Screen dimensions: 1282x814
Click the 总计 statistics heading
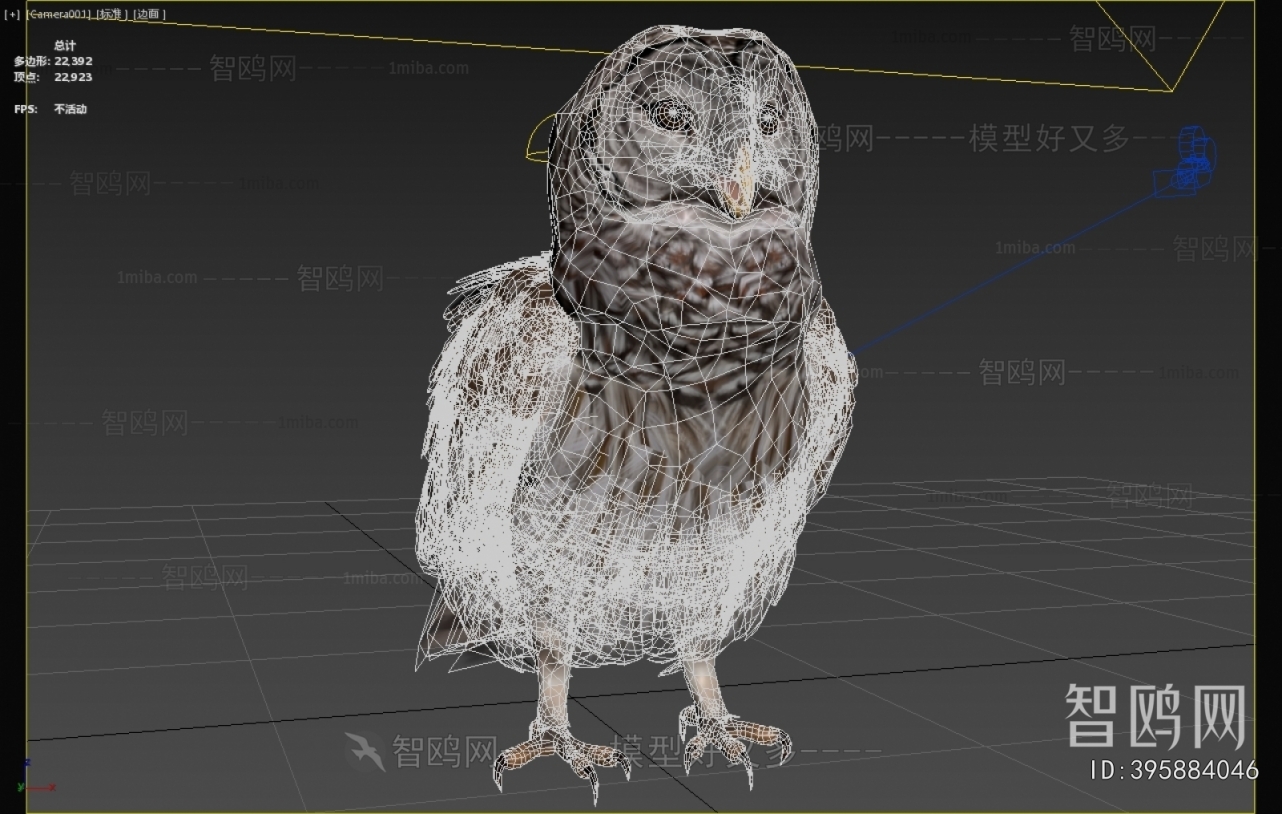tap(65, 45)
